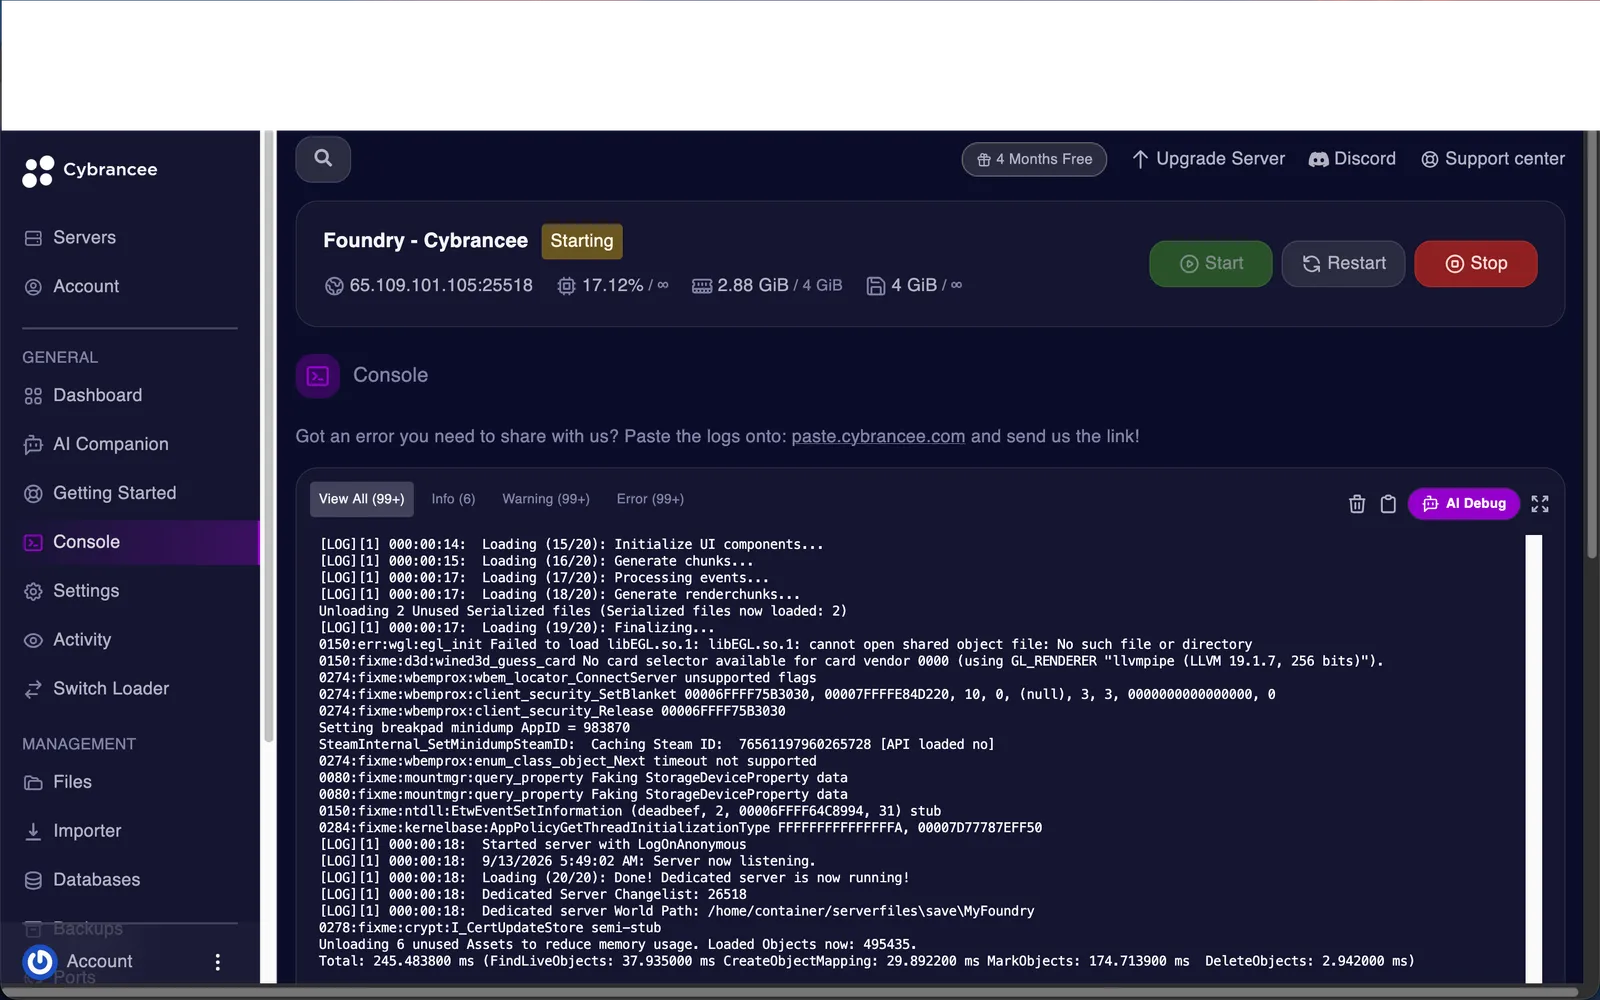Click the sidebar vertical scrollbar

click(x=268, y=438)
